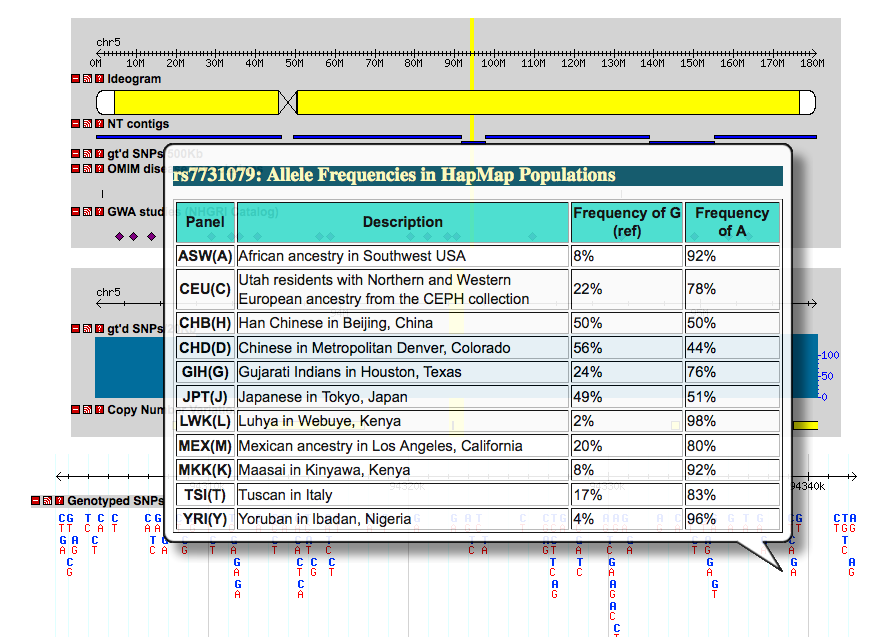Viewport: 879px width, 637px height.
Task: Show help for the OMIM disease track
Action: point(99,168)
